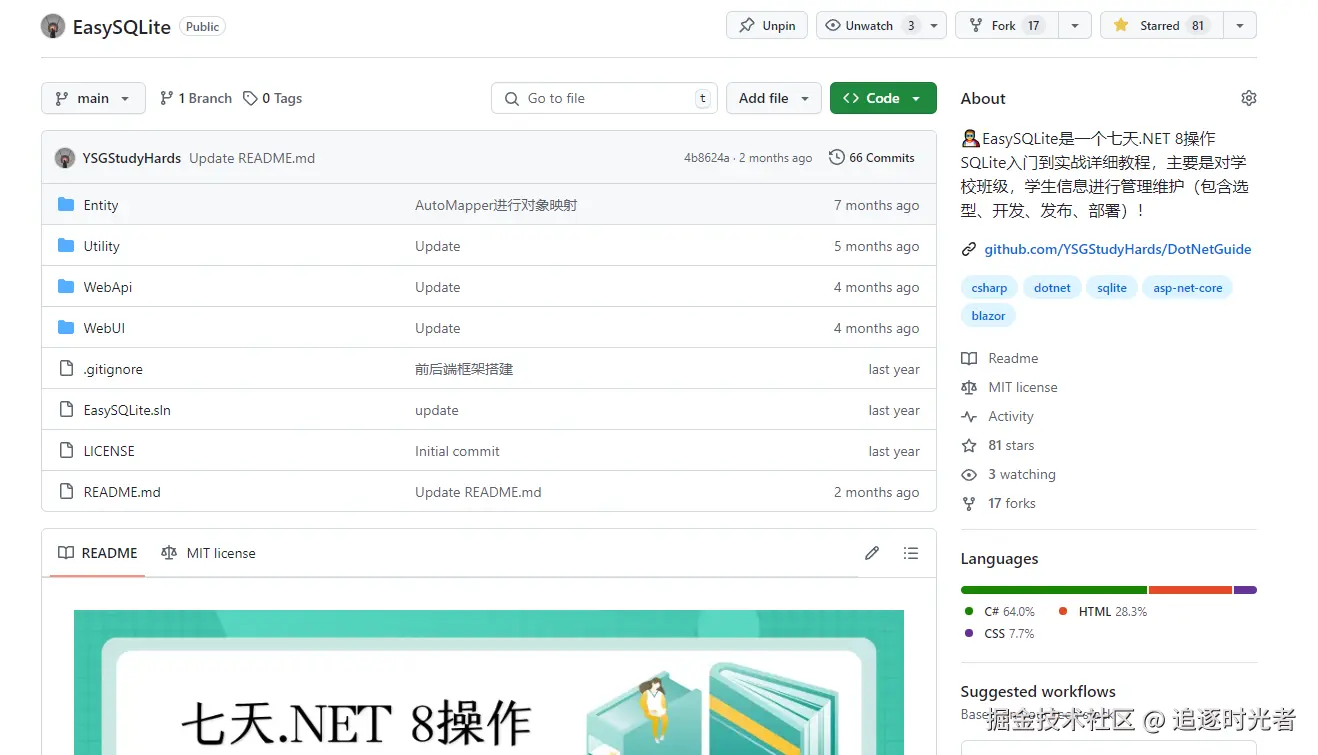View the 81 stars link
This screenshot has height=755, width=1318.
(x=998, y=445)
